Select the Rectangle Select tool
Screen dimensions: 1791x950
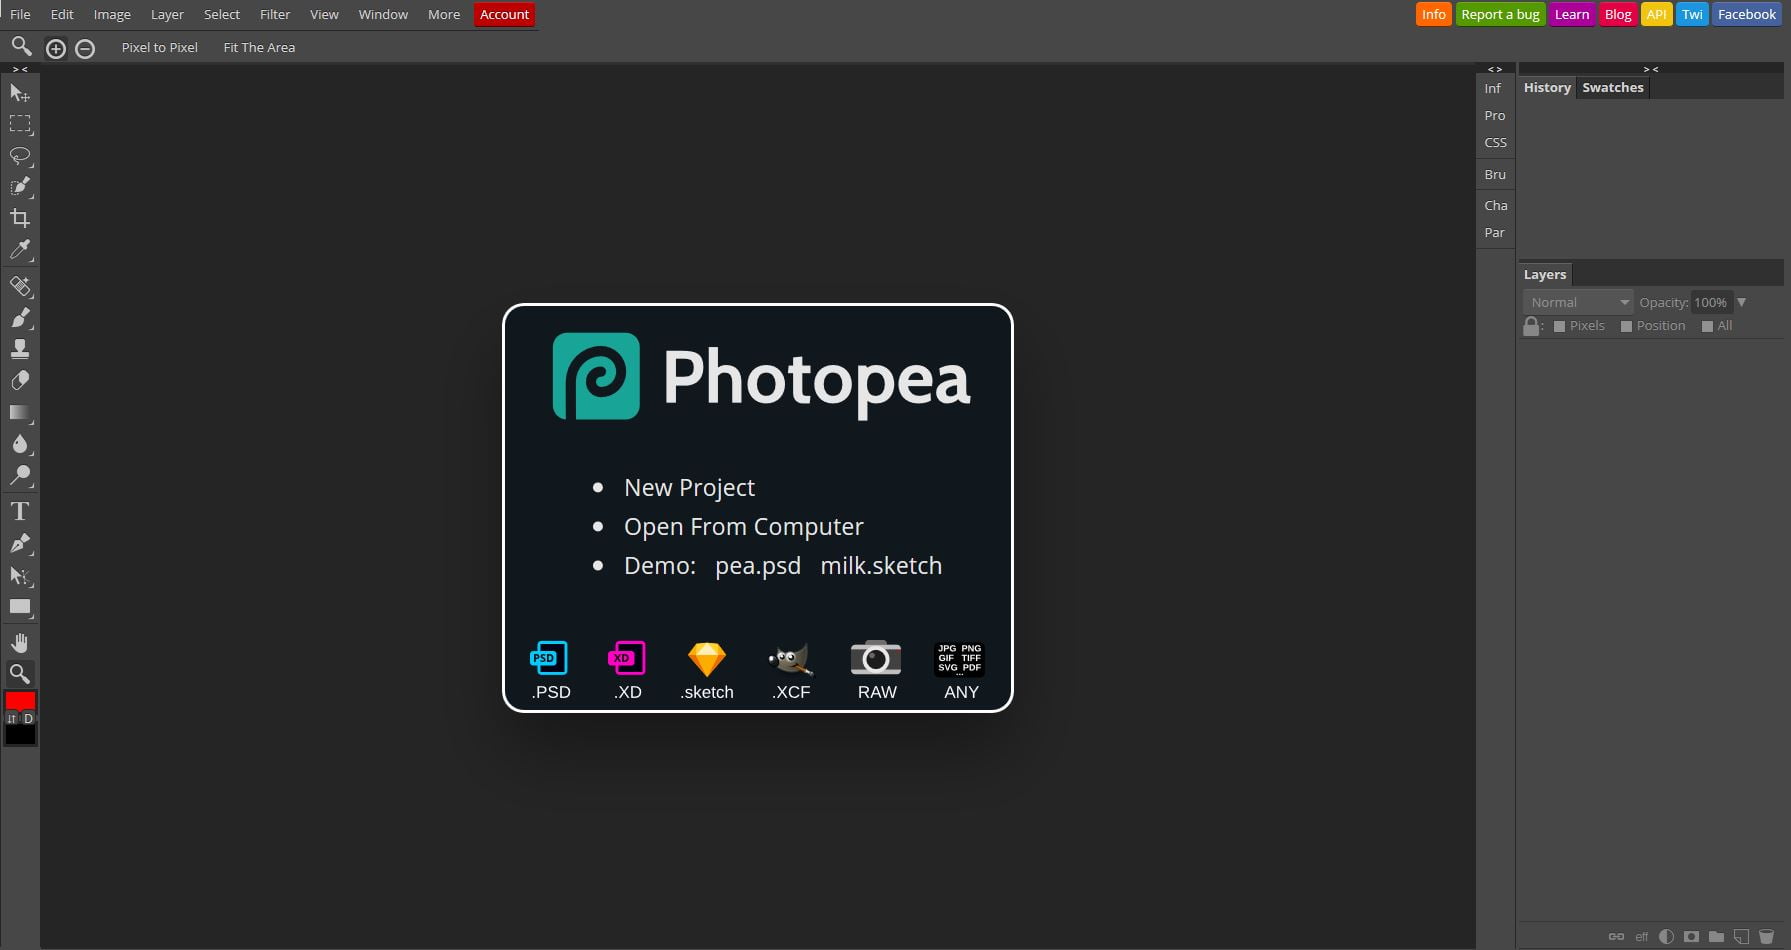point(20,124)
